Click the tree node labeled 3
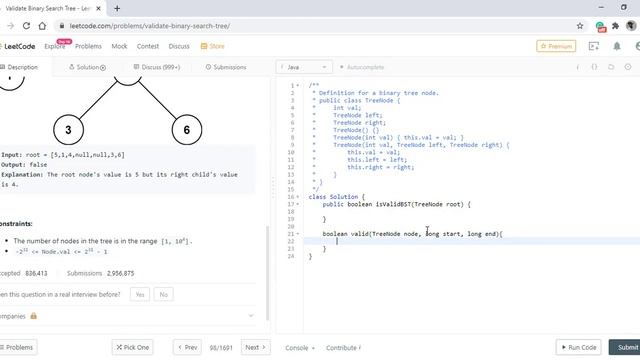The height and width of the screenshot is (360, 640). pyautogui.click(x=69, y=130)
